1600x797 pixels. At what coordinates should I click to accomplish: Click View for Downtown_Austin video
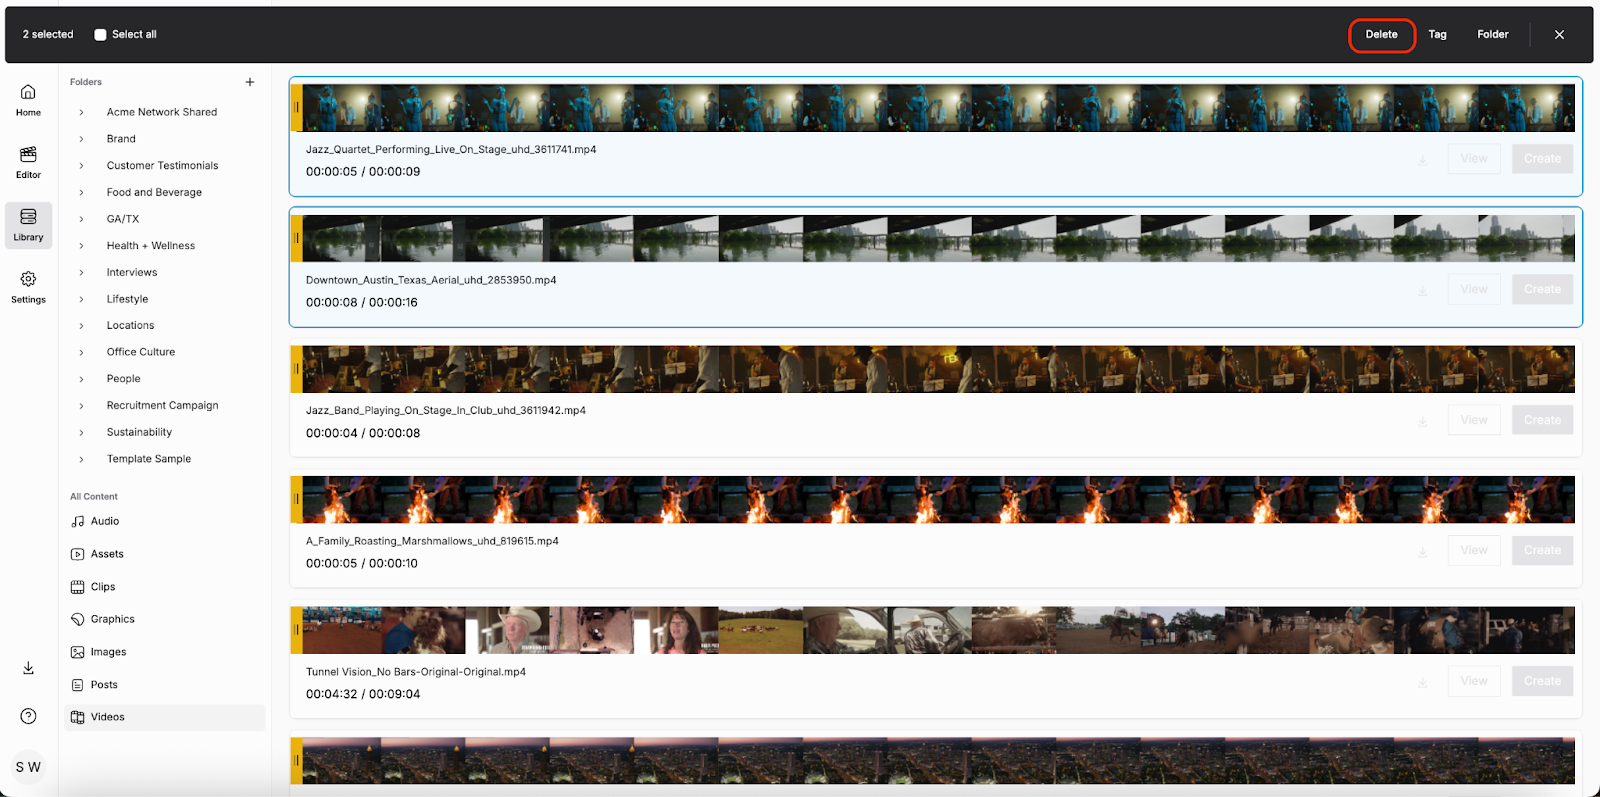click(x=1474, y=289)
